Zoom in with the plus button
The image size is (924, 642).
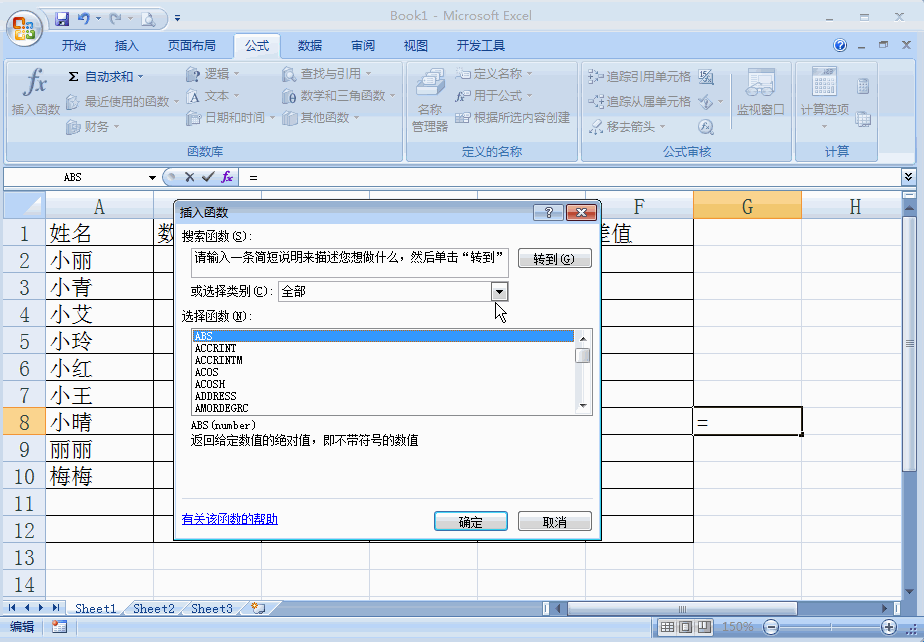889,627
